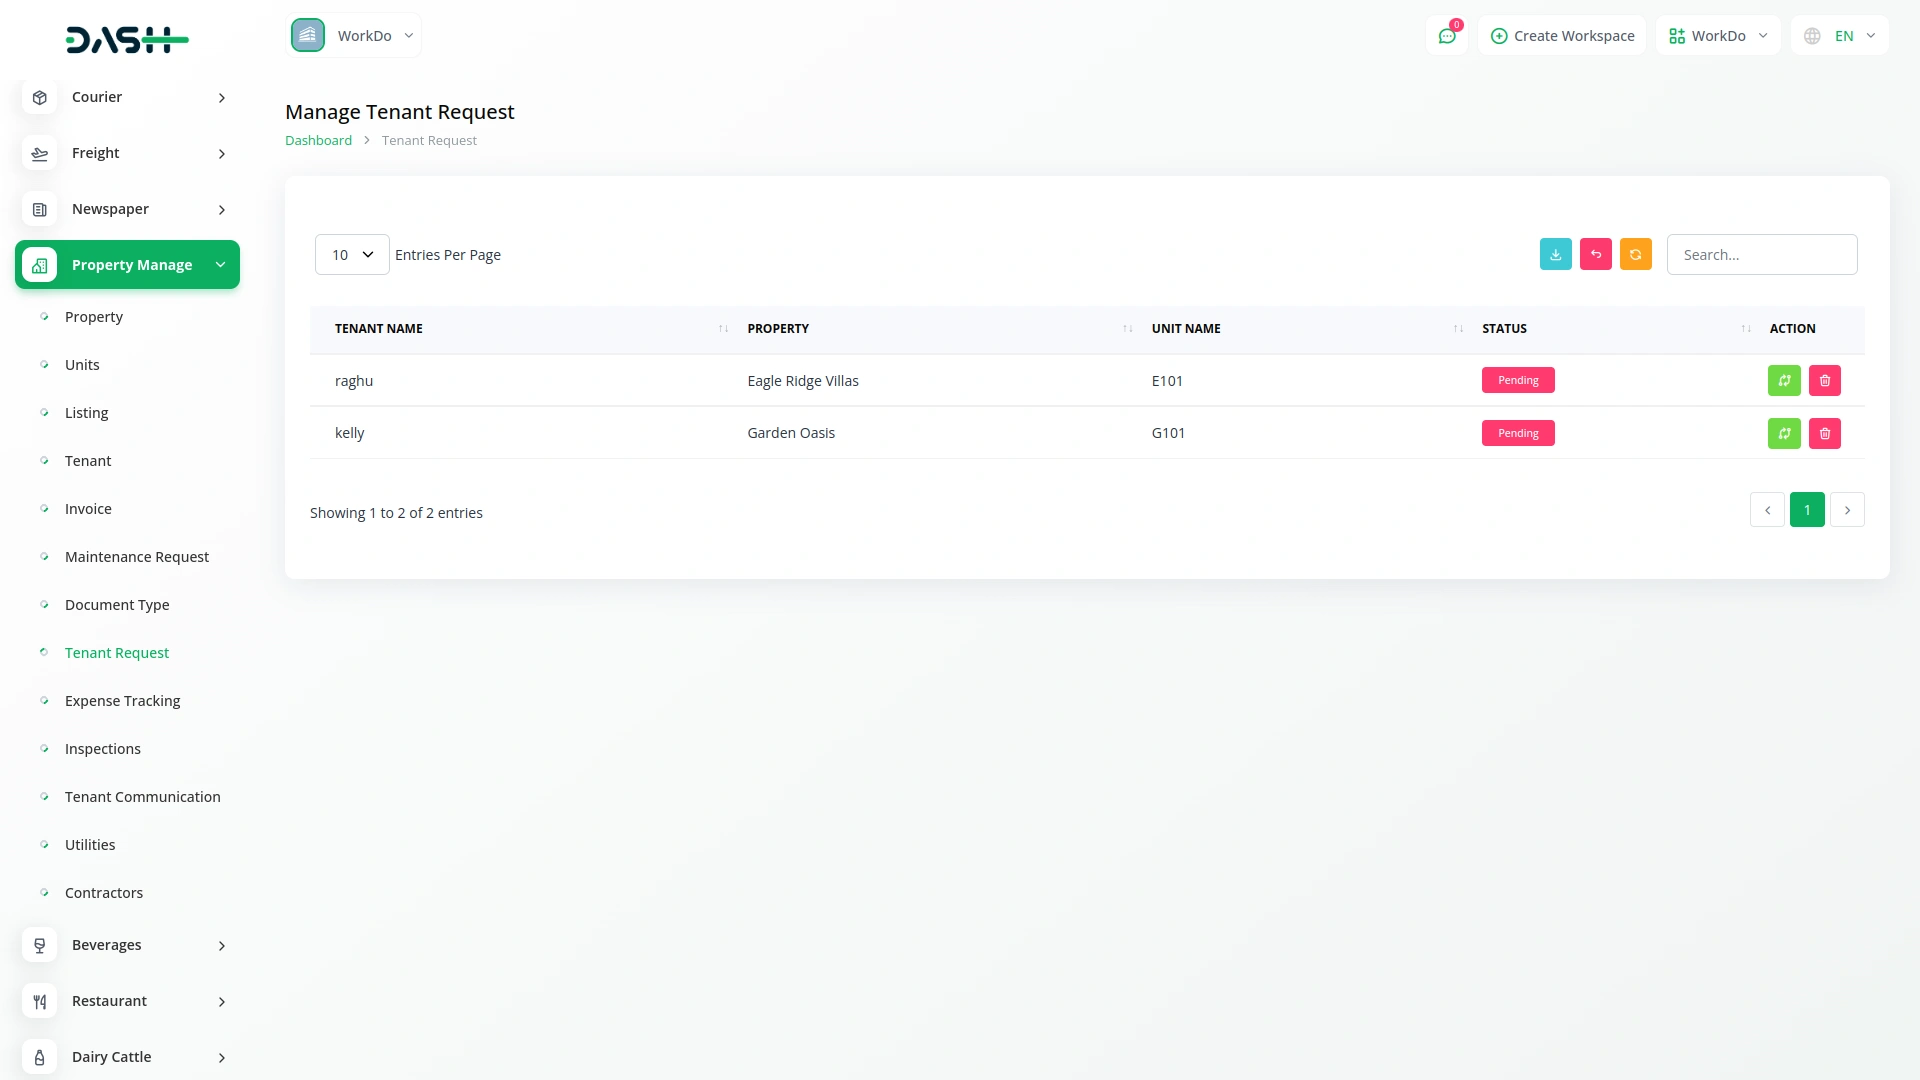Click the Search input field

point(1761,255)
